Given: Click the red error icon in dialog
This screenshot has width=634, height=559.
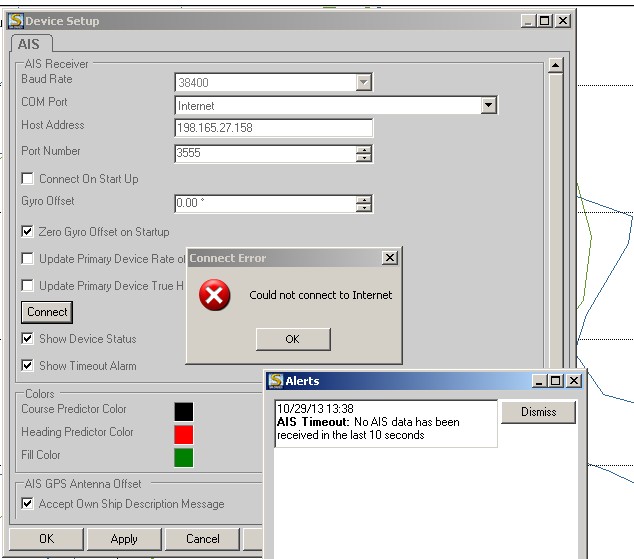Looking at the screenshot, I should tap(214, 295).
